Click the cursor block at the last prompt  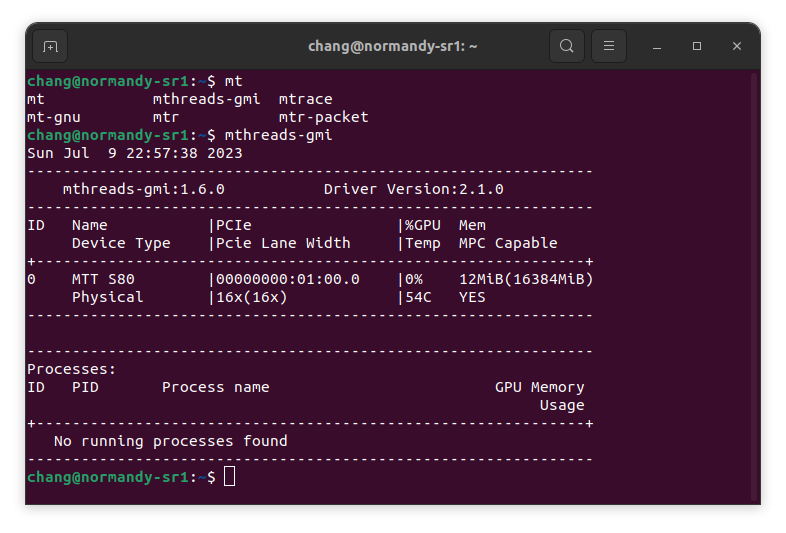pos(230,476)
